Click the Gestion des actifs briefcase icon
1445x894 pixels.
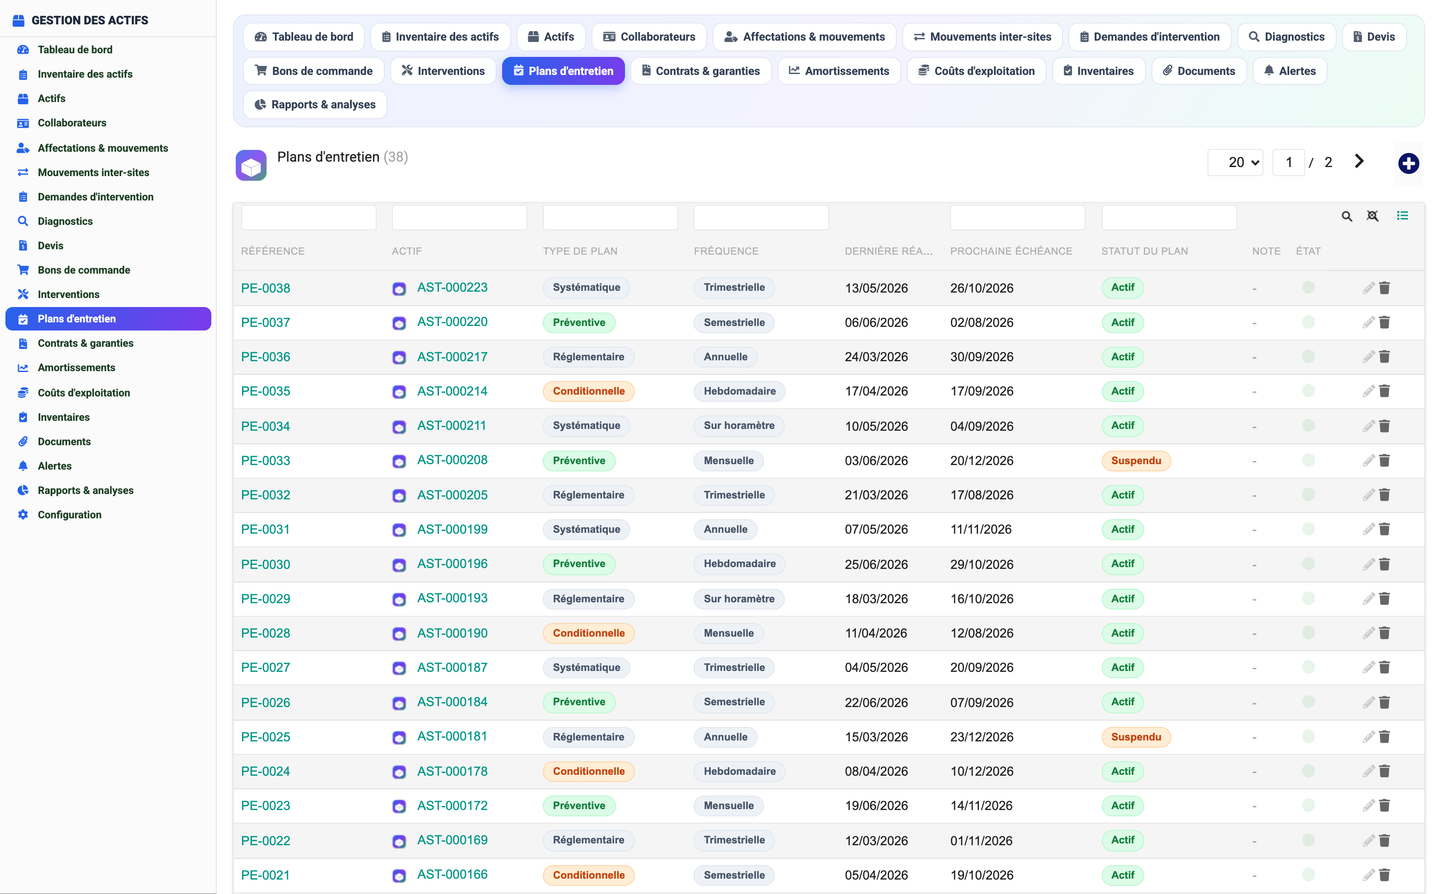[18, 20]
